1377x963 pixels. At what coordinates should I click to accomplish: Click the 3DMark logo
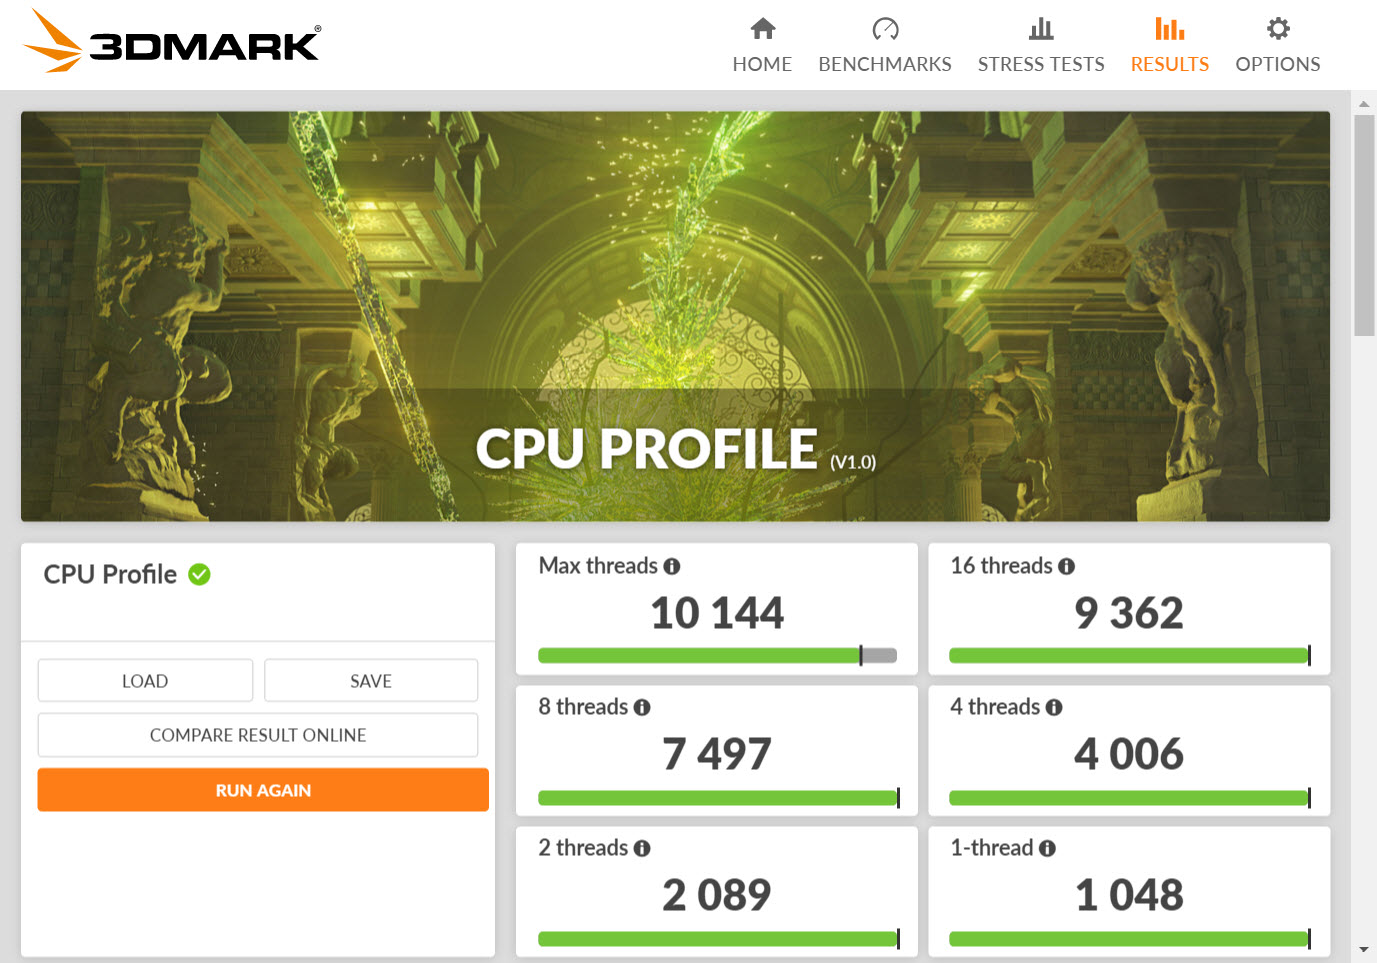tap(171, 41)
